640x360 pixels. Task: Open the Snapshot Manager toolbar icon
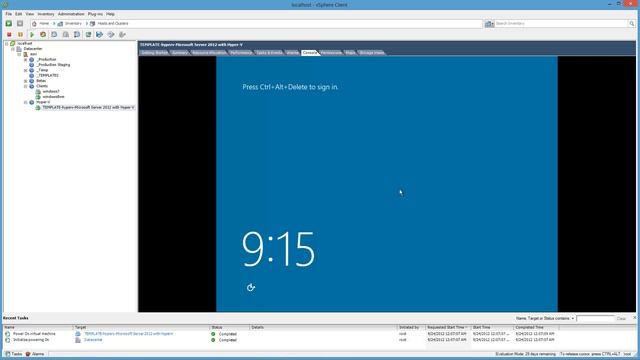(77, 35)
